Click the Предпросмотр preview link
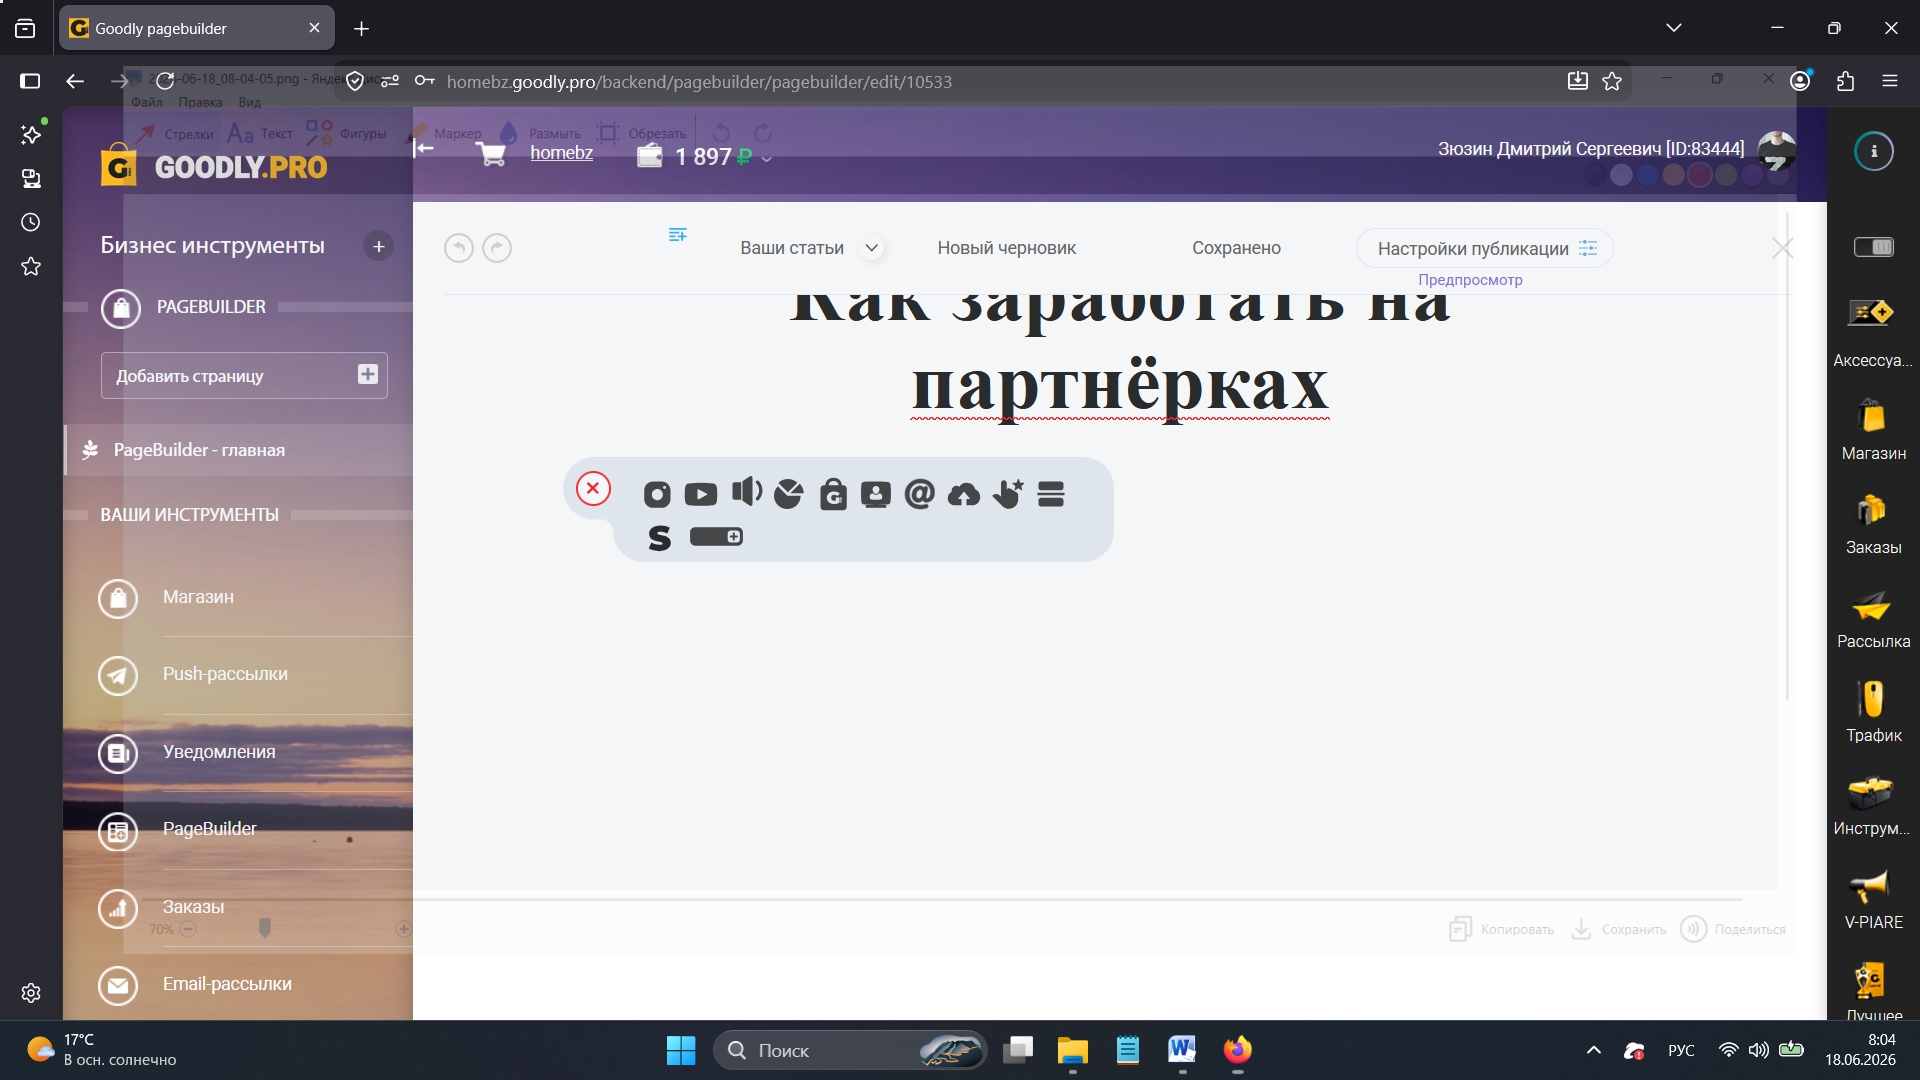 (1470, 280)
